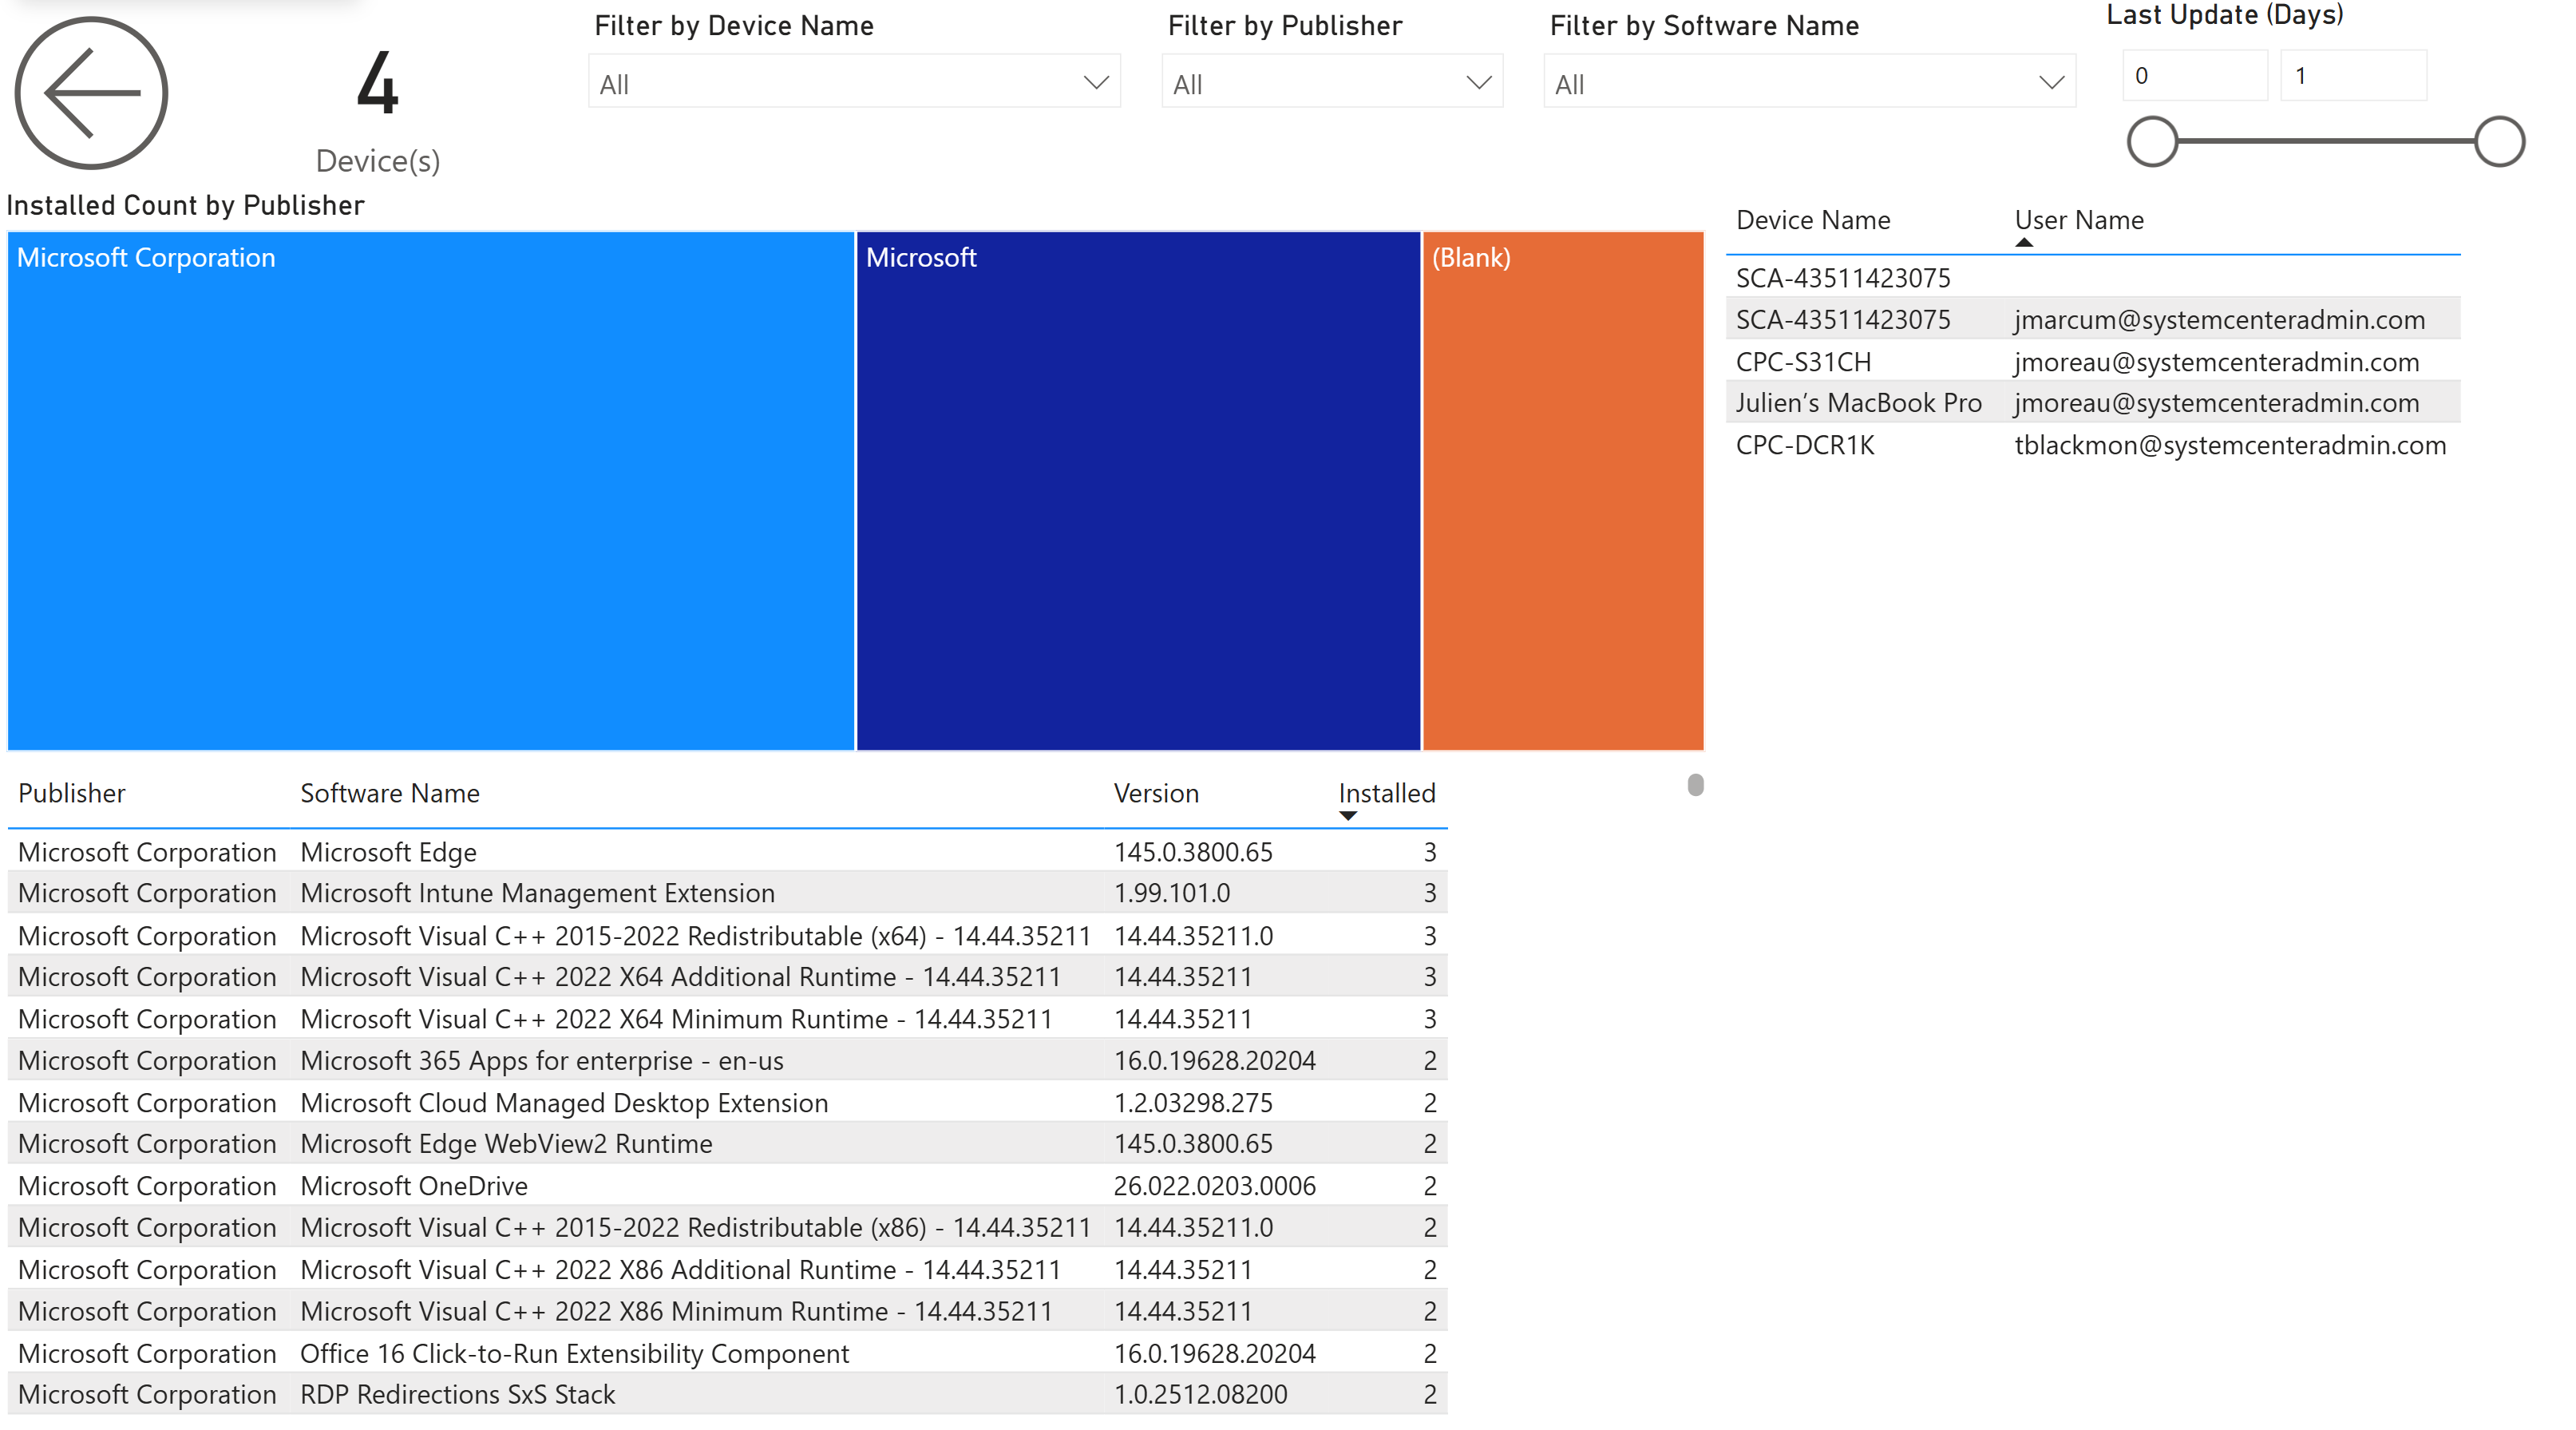The height and width of the screenshot is (1430, 2576).
Task: Select tblackmon@systemcenteradmin.com user cell
Action: coord(2230,446)
